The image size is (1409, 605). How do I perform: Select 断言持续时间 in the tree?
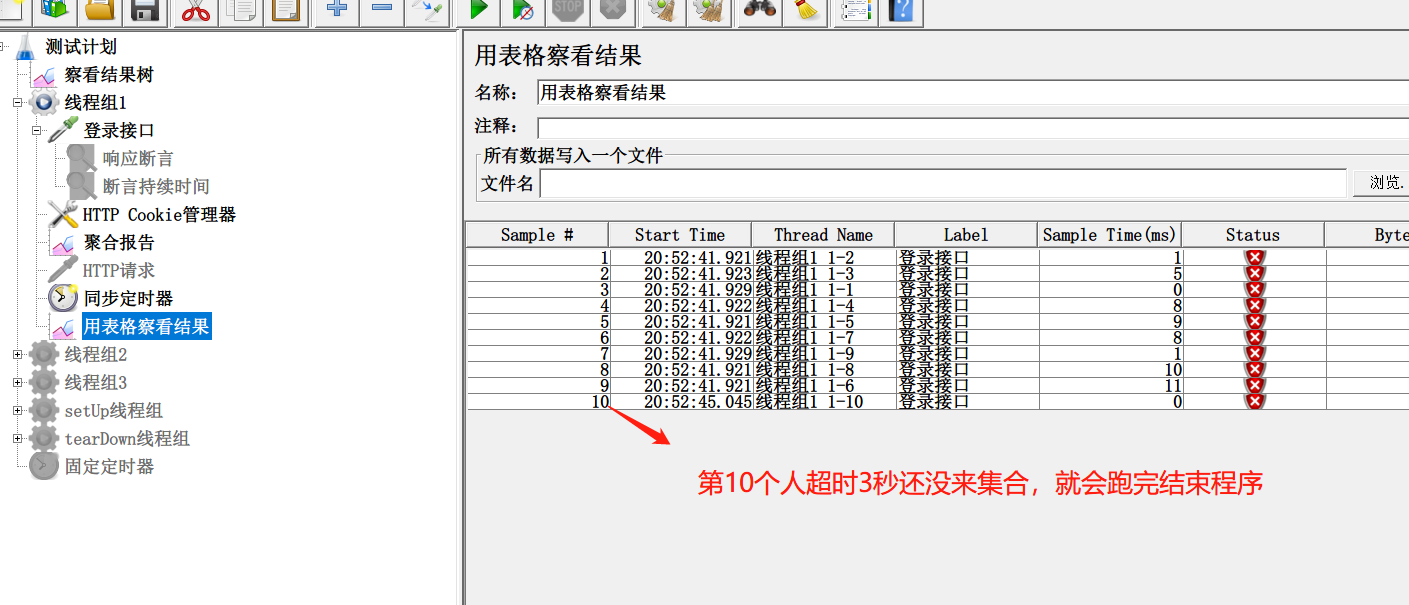[x=156, y=187]
